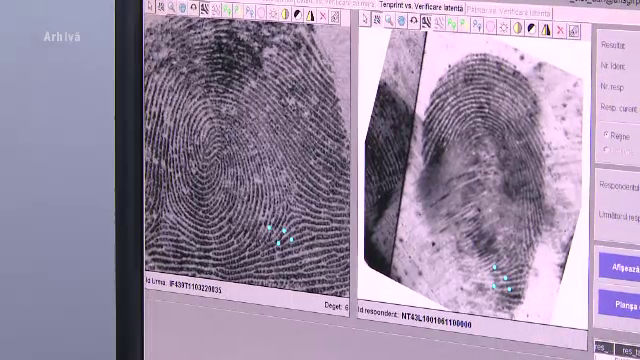The width and height of the screenshot is (640, 360).
Task: Click the 'Id Urma: IF439T1103220035' label
Action: pos(184,286)
